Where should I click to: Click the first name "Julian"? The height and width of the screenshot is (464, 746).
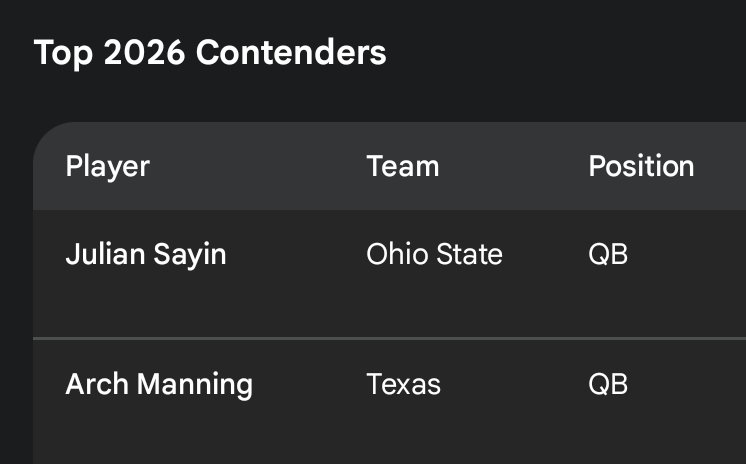[x=106, y=255]
